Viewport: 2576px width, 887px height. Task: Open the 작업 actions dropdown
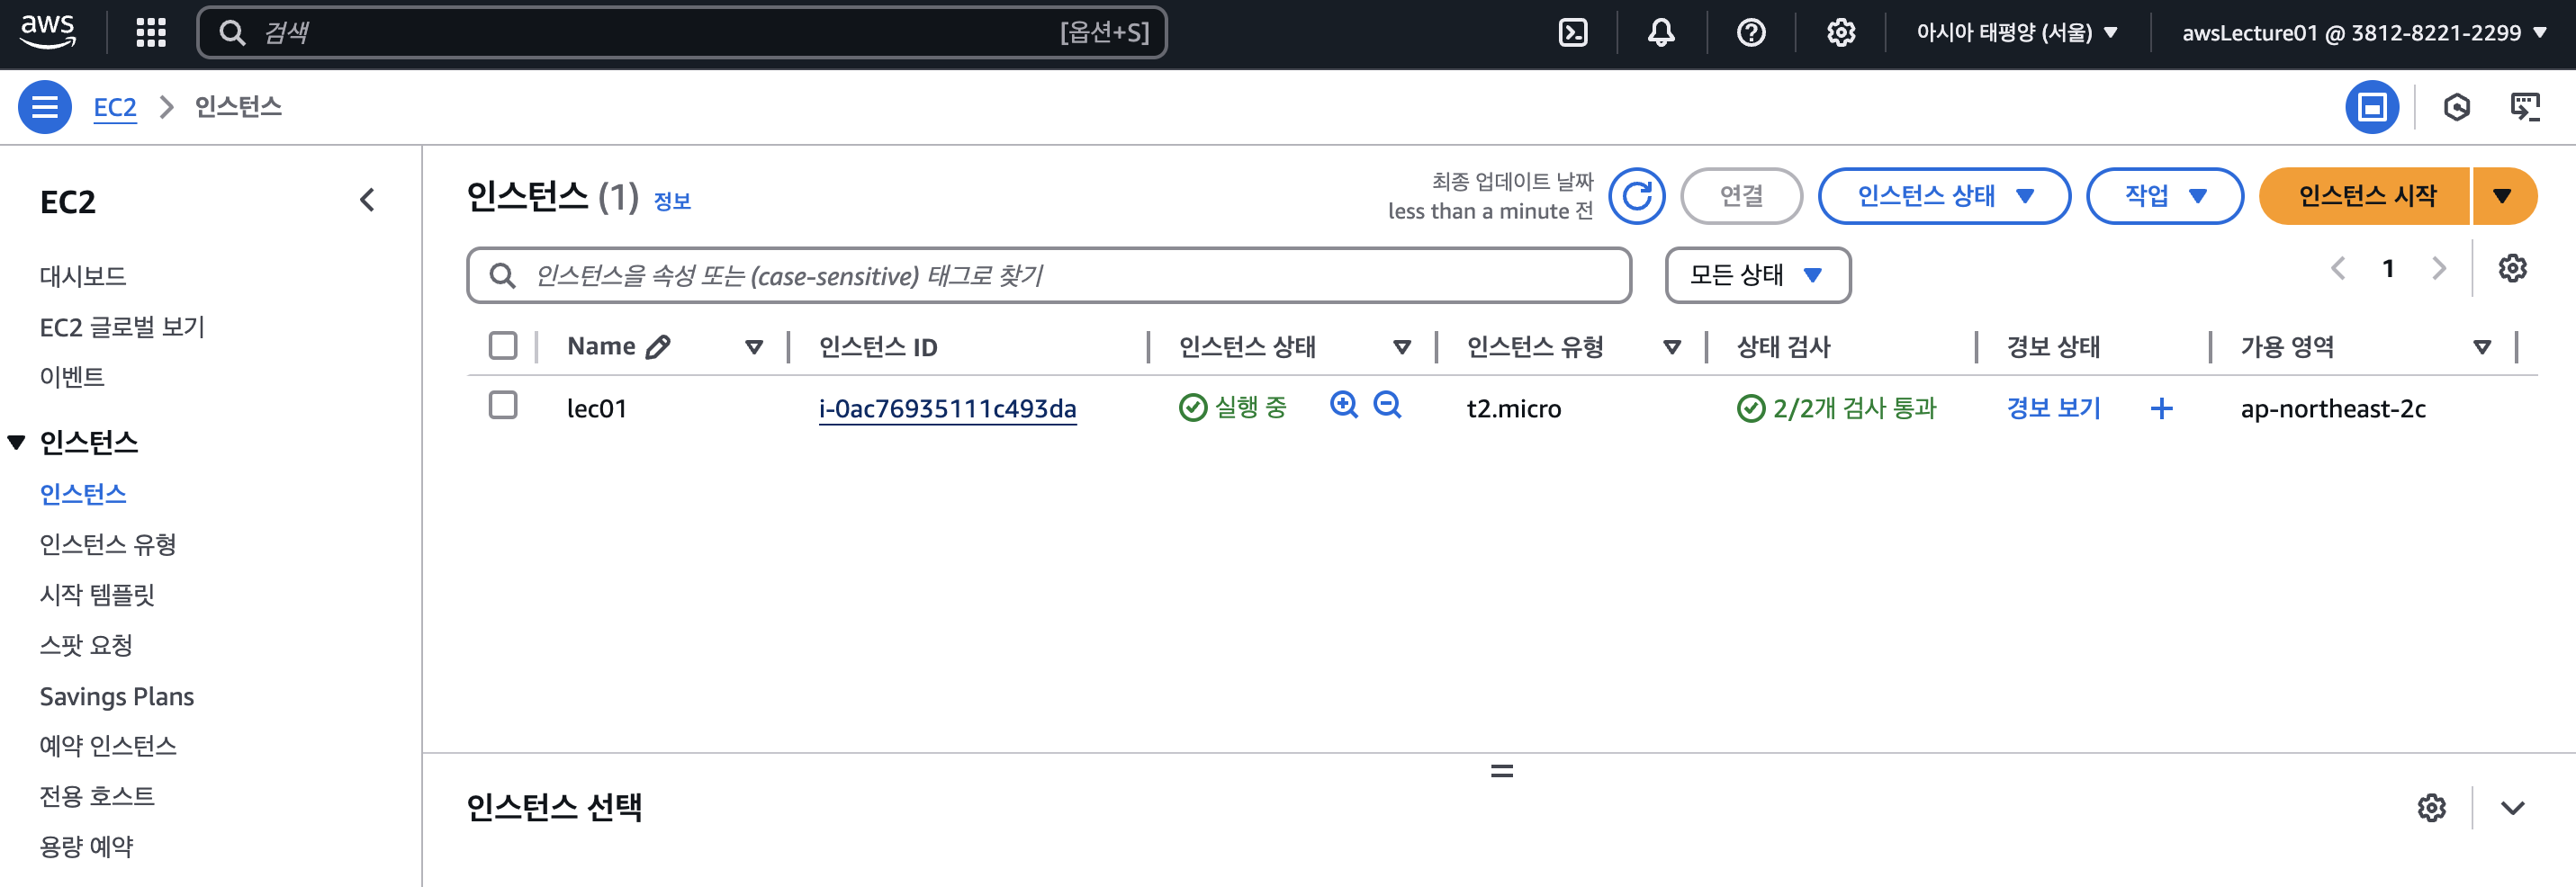coord(2164,196)
